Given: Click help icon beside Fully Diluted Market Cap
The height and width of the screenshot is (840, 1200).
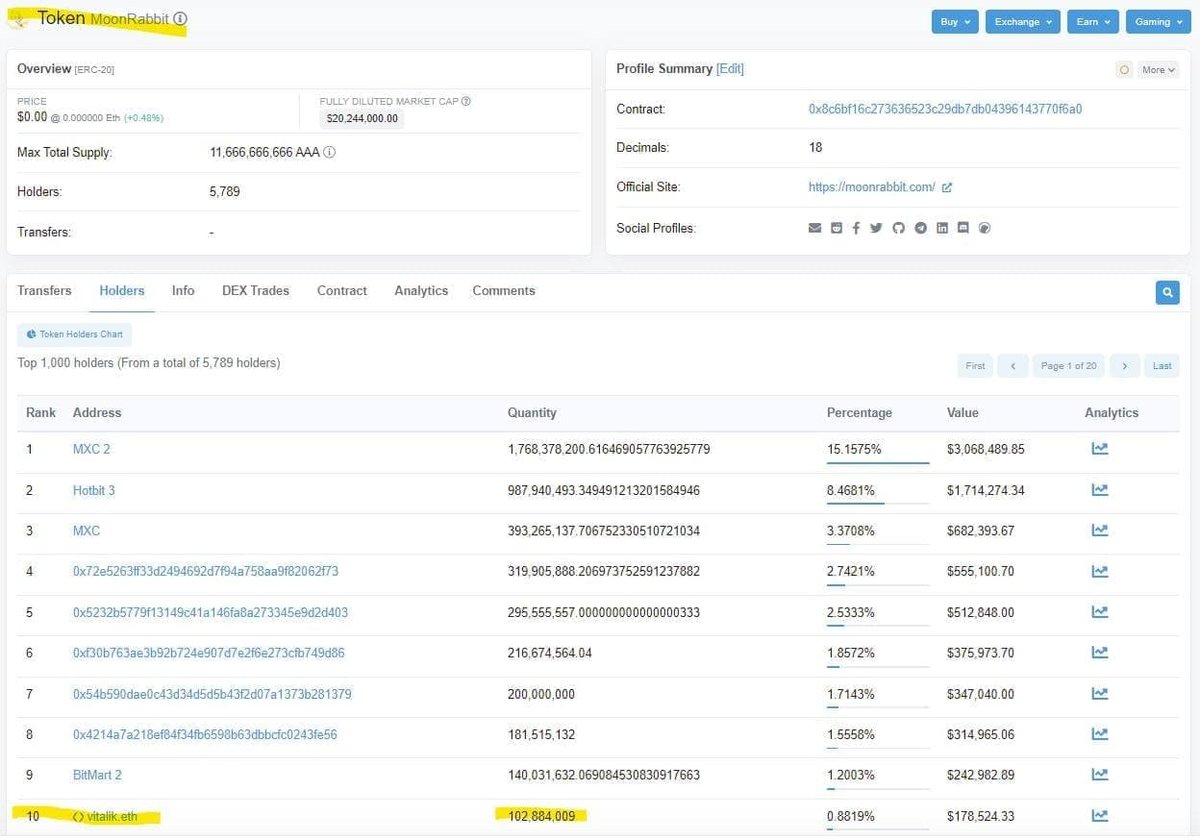Looking at the screenshot, I should 466,101.
